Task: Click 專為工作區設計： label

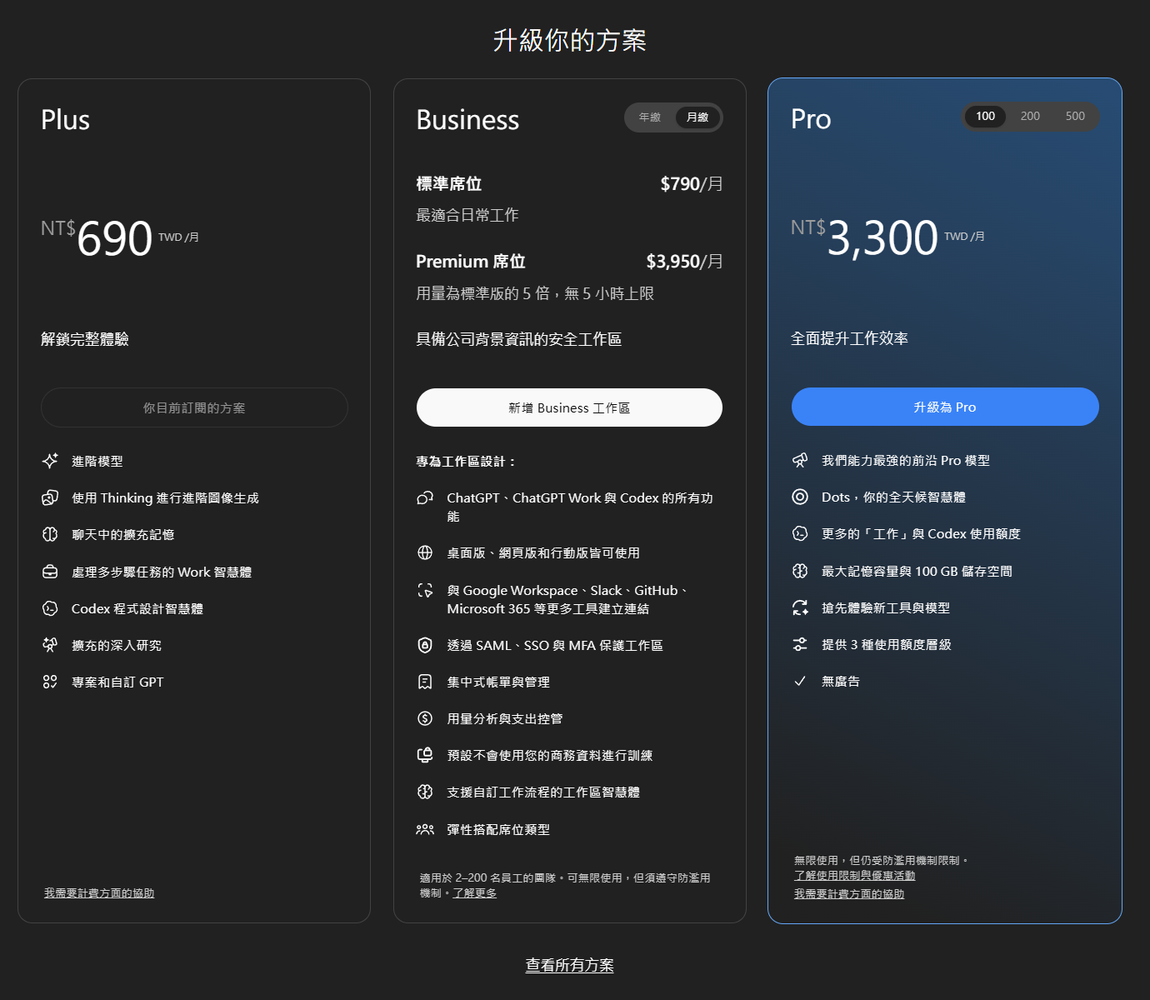Action: [x=466, y=461]
